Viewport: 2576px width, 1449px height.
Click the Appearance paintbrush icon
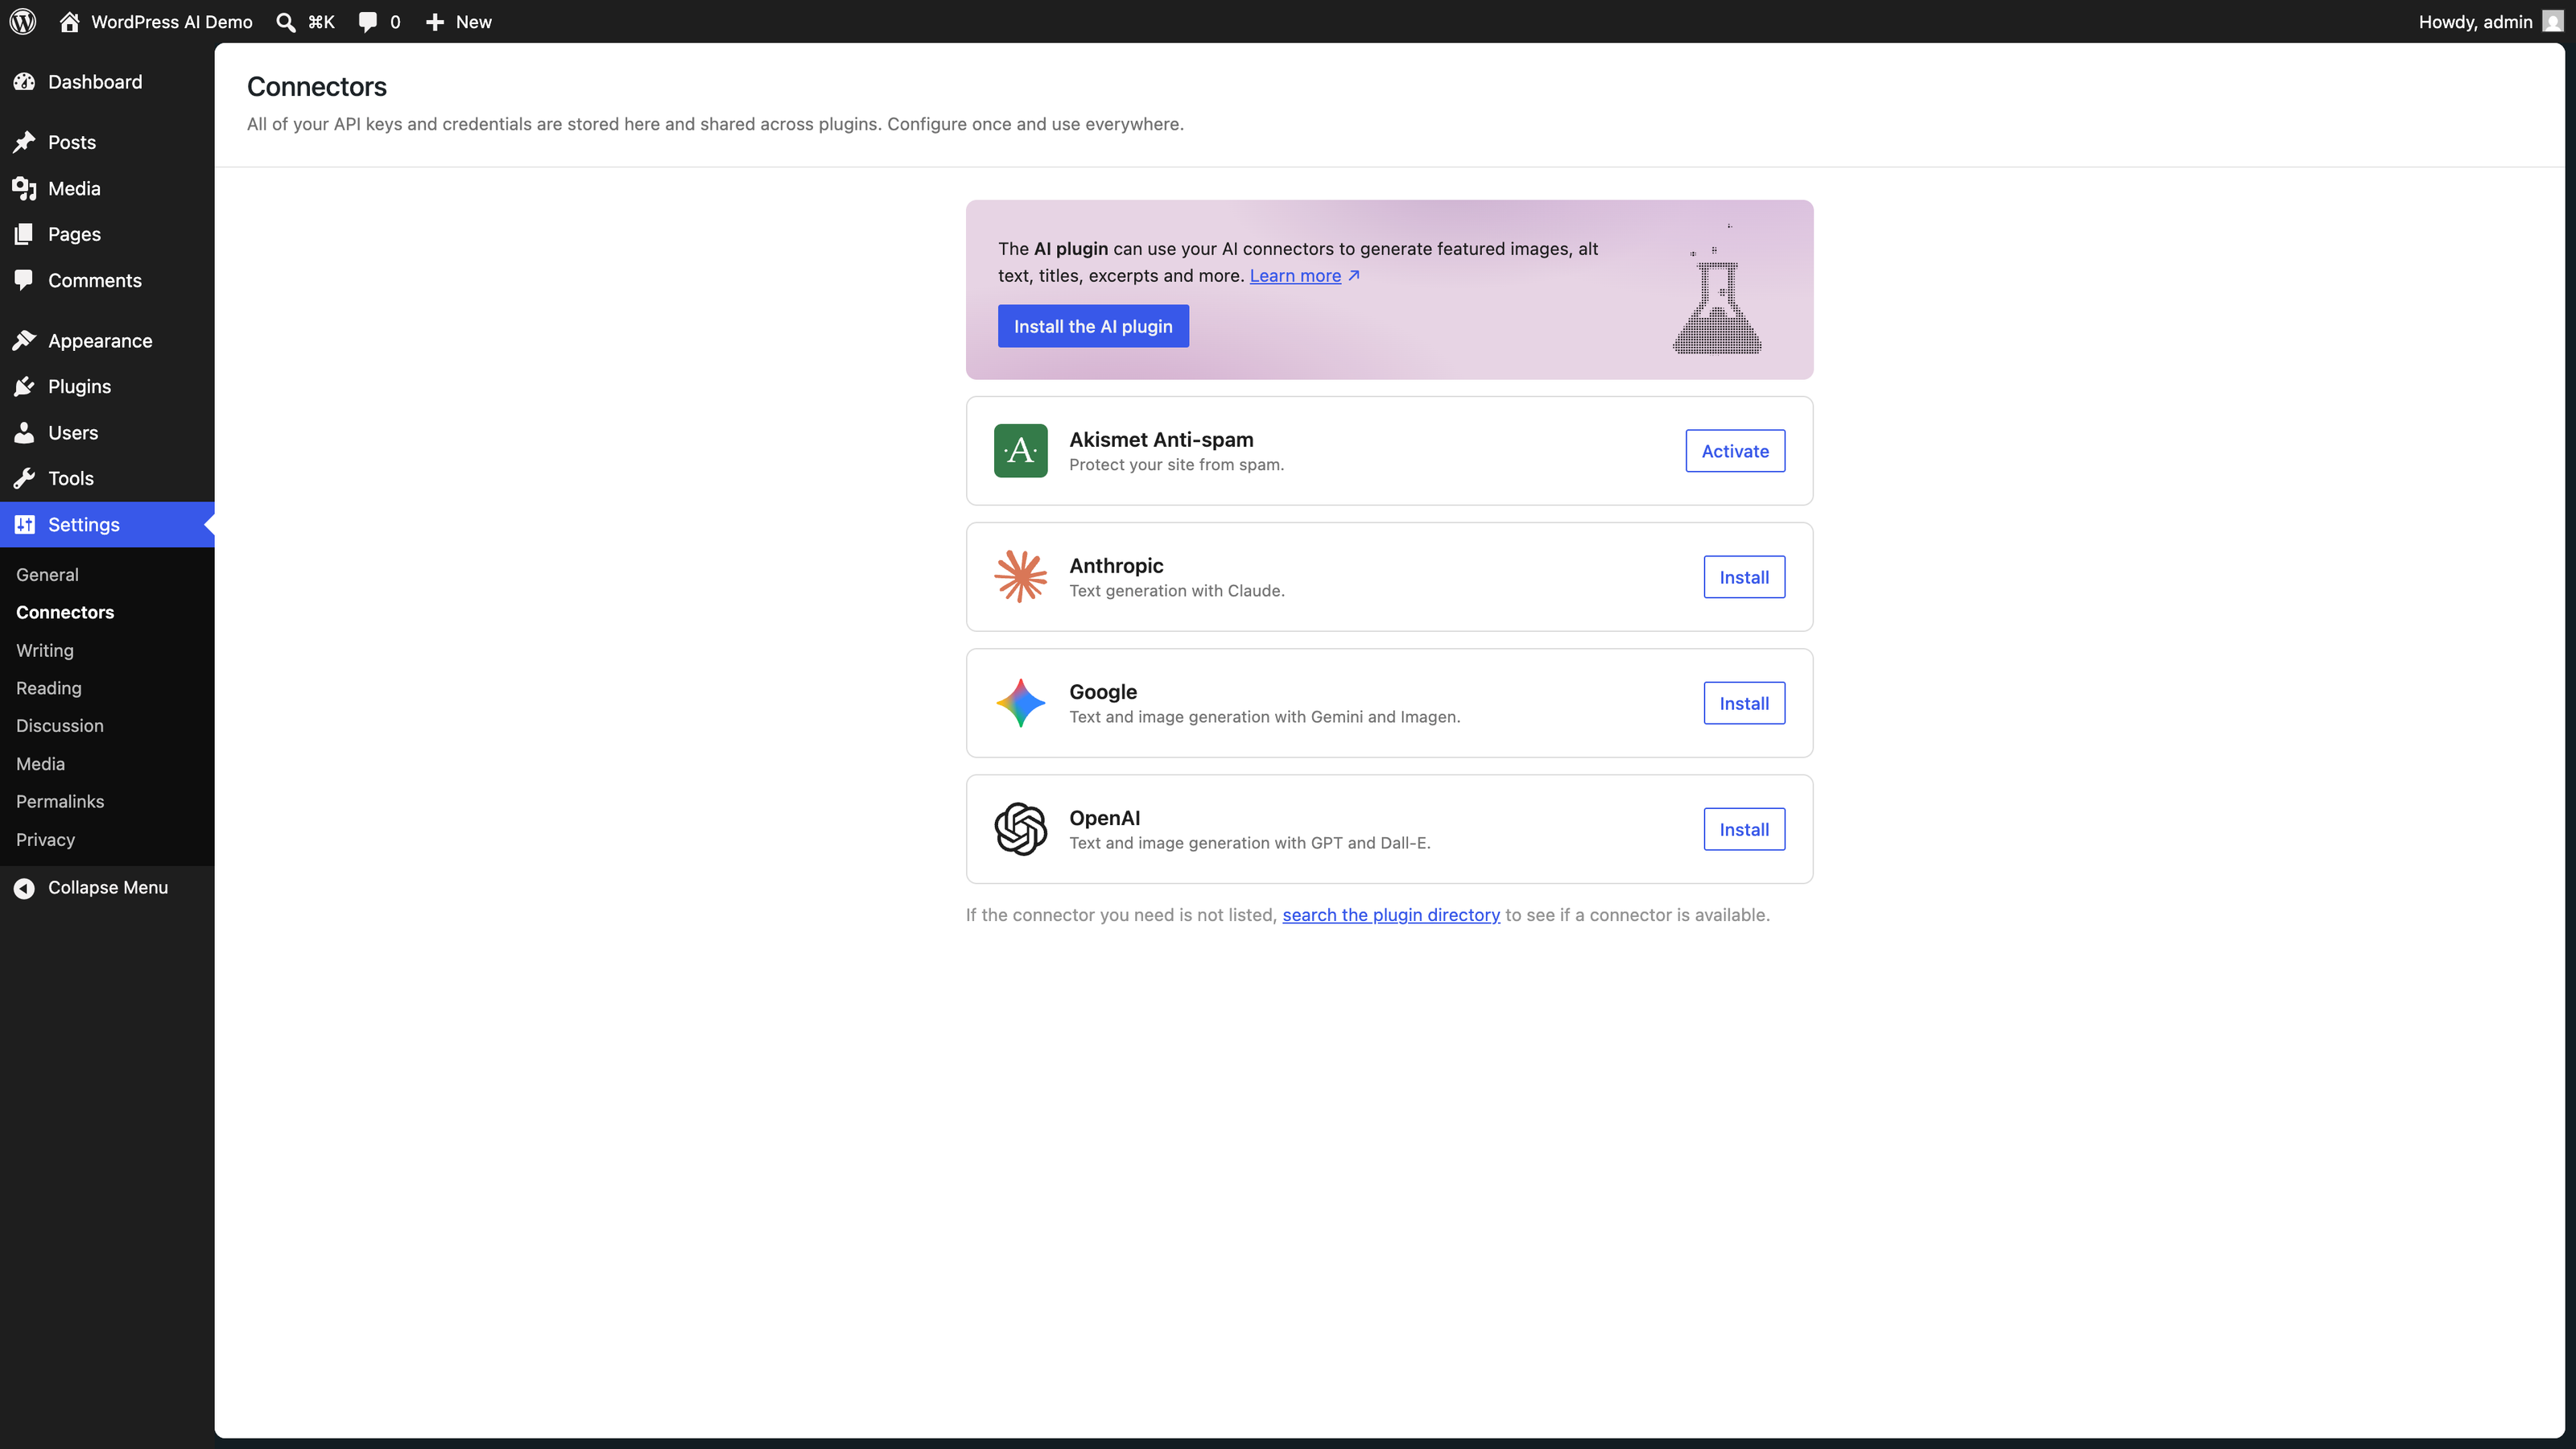tap(25, 341)
